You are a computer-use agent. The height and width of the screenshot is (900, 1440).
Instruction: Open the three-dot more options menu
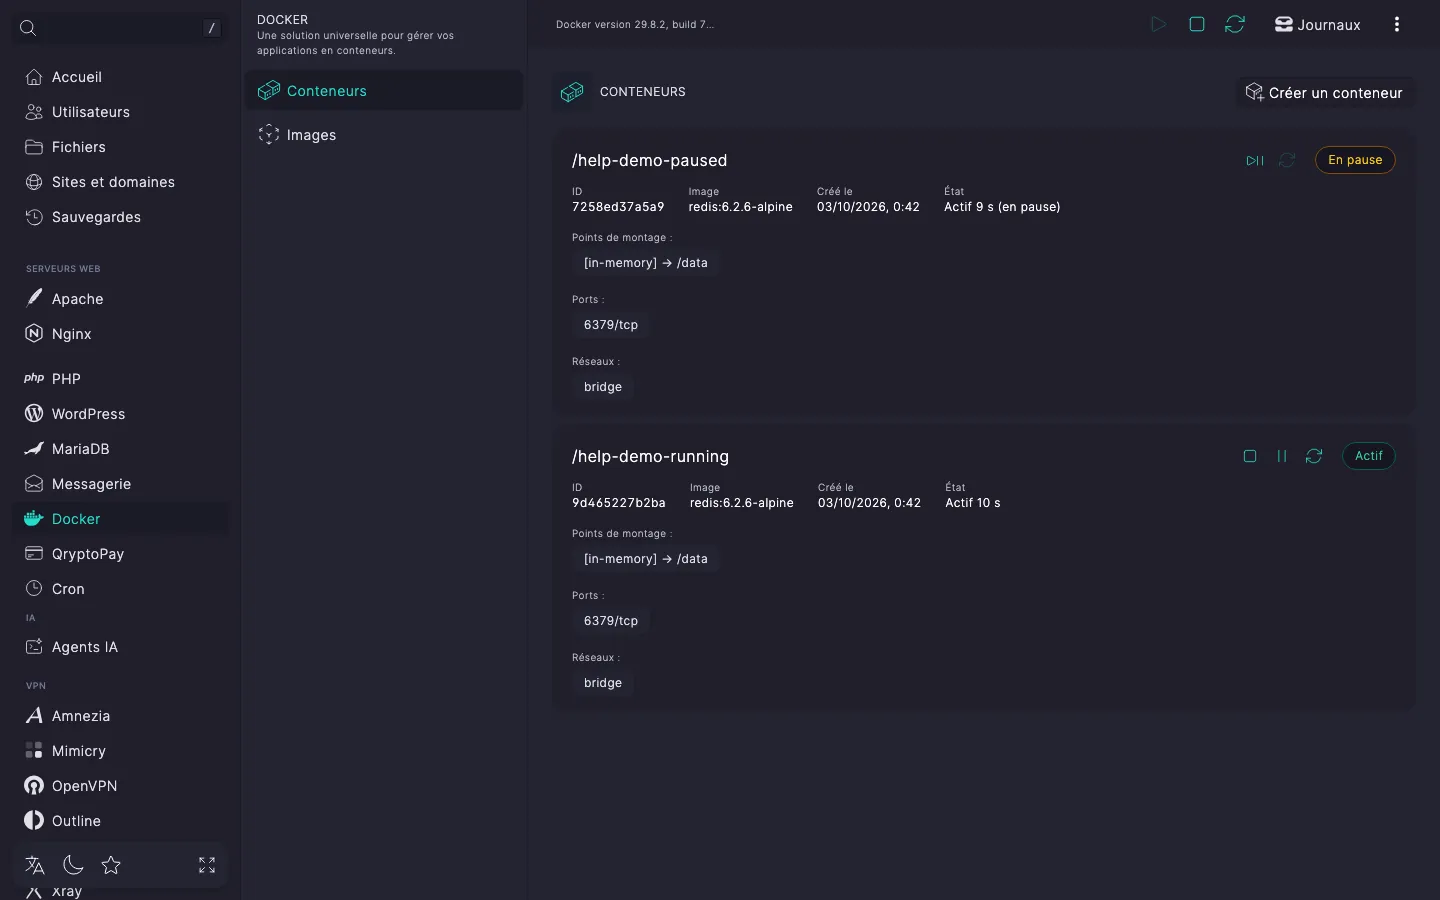pyautogui.click(x=1397, y=25)
